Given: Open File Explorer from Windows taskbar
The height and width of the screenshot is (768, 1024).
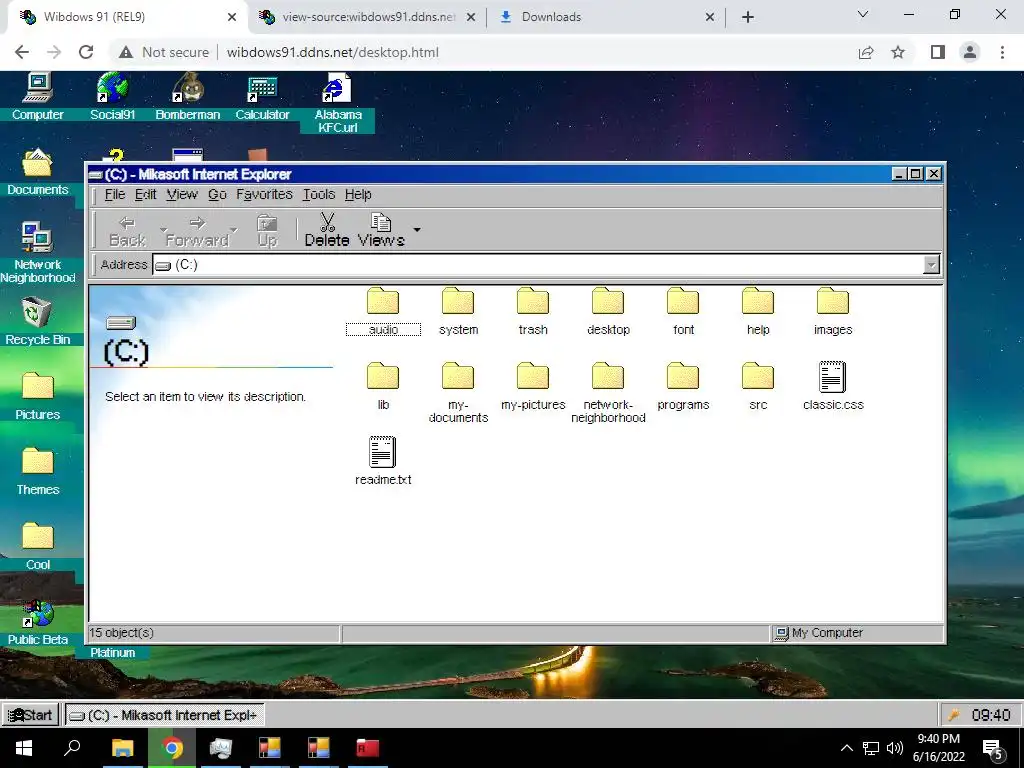Looking at the screenshot, I should pos(122,748).
